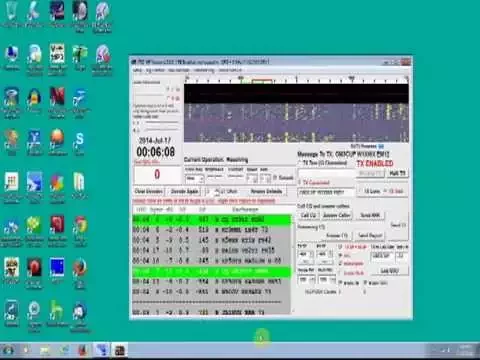This screenshot has height=360, width=480.
Task: Open the Single decoder bandwidth dropdown
Action: (x=306, y=279)
